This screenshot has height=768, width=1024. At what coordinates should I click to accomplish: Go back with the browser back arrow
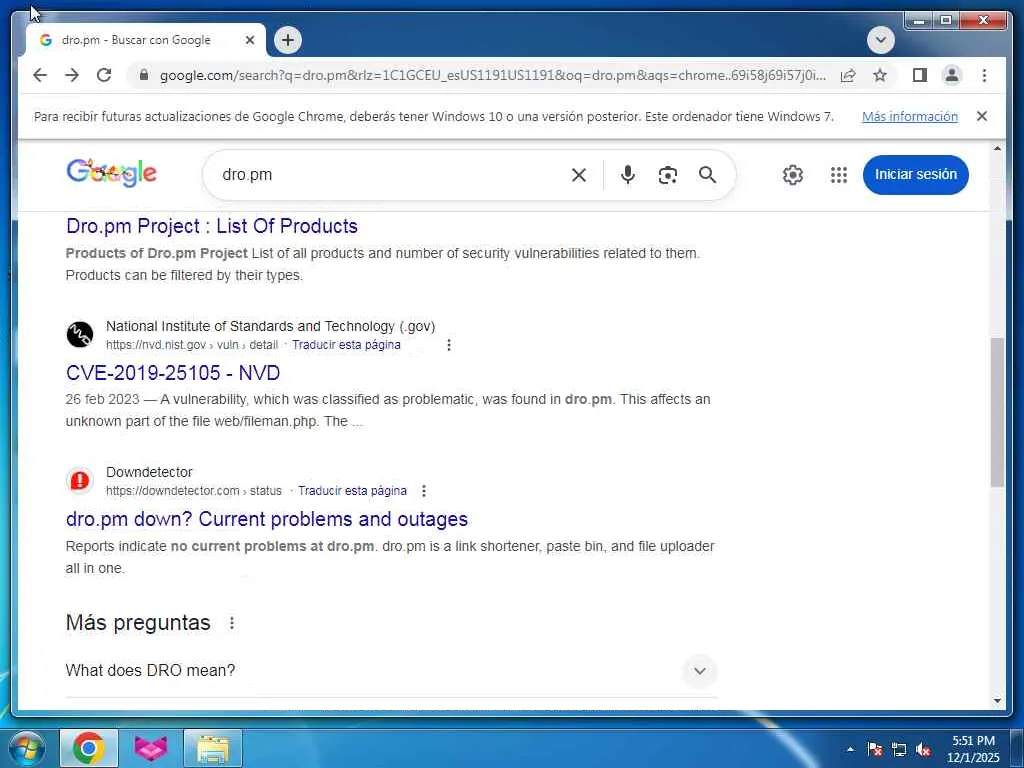(x=40, y=75)
